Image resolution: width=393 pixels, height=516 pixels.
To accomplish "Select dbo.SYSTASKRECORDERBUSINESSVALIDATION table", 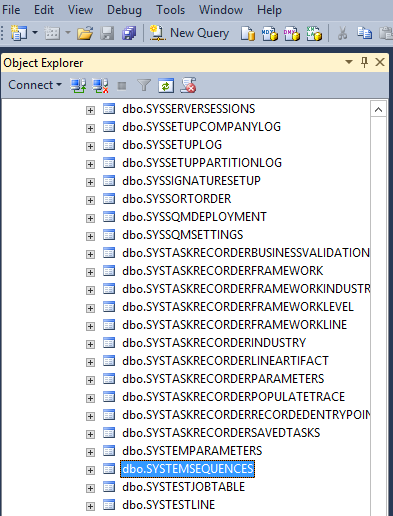I will (246, 253).
